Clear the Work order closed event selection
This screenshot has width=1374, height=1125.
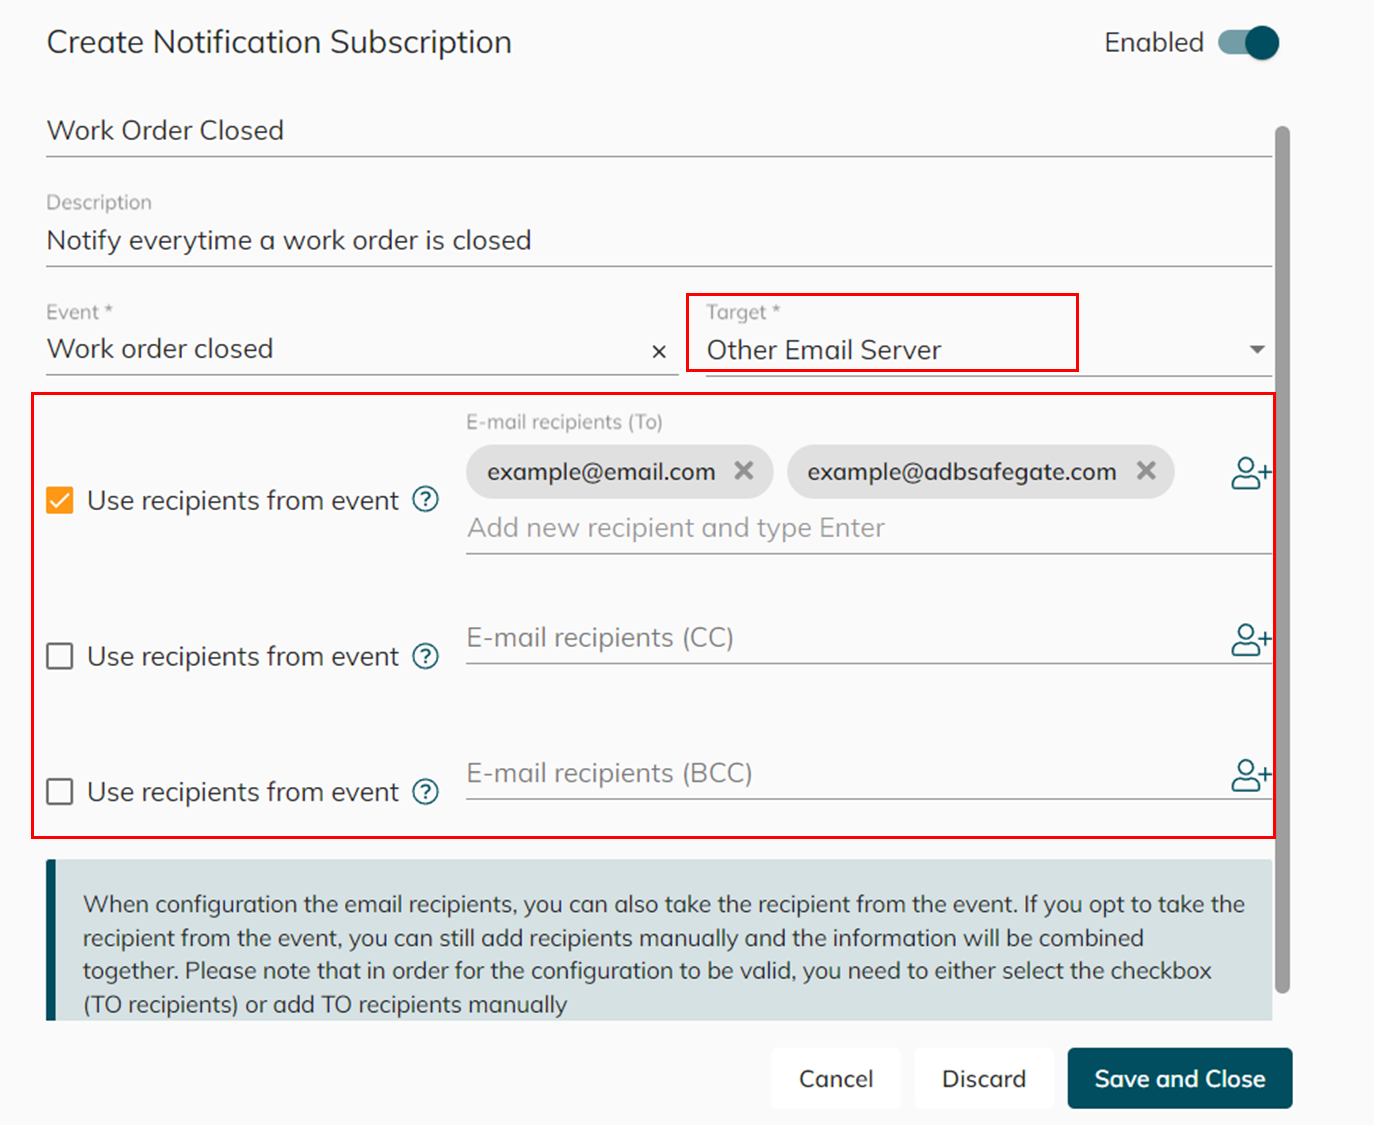point(659,351)
